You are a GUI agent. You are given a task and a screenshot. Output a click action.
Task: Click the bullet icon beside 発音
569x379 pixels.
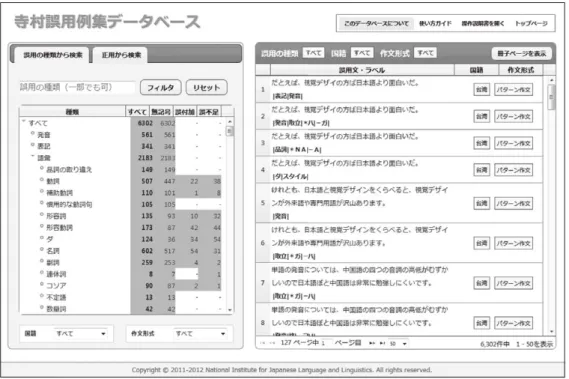[x=33, y=134]
